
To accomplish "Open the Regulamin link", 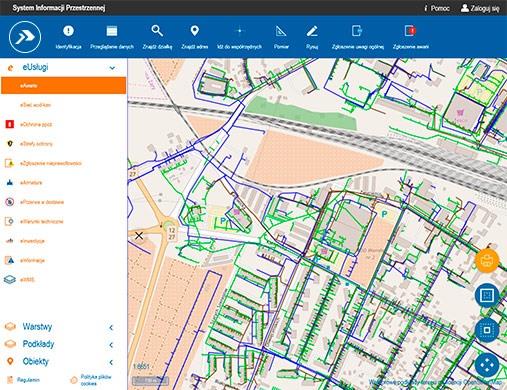I will pyautogui.click(x=28, y=380).
